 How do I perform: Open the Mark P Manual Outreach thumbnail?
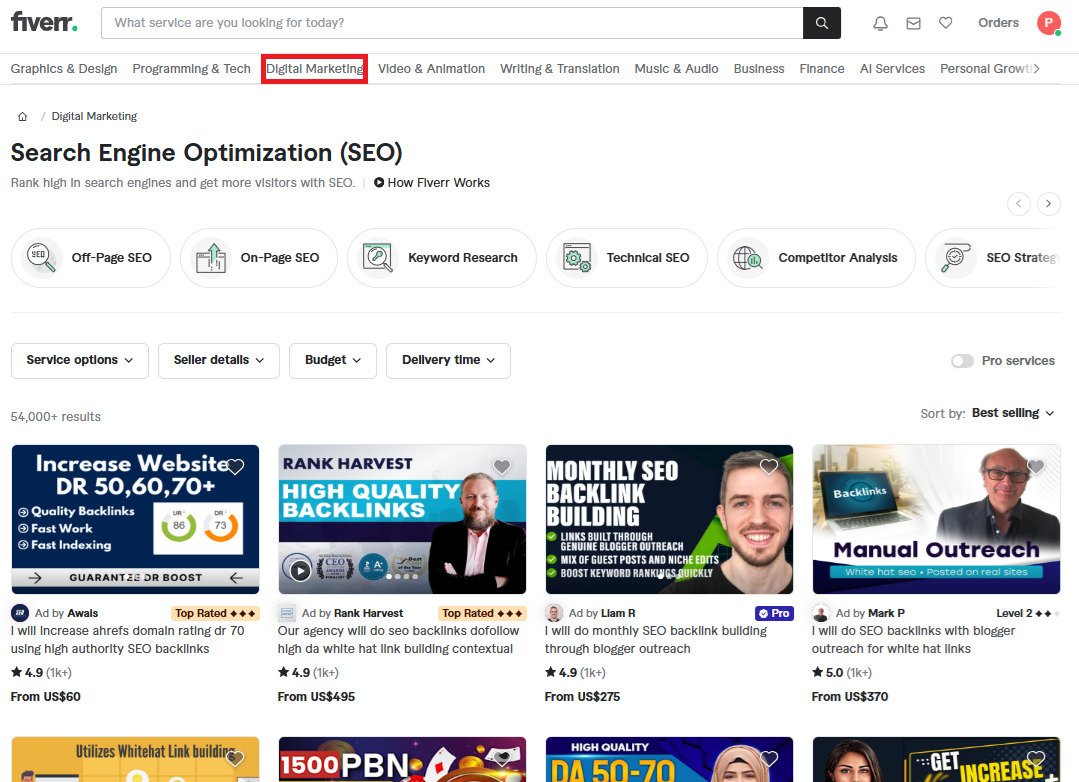(936, 519)
